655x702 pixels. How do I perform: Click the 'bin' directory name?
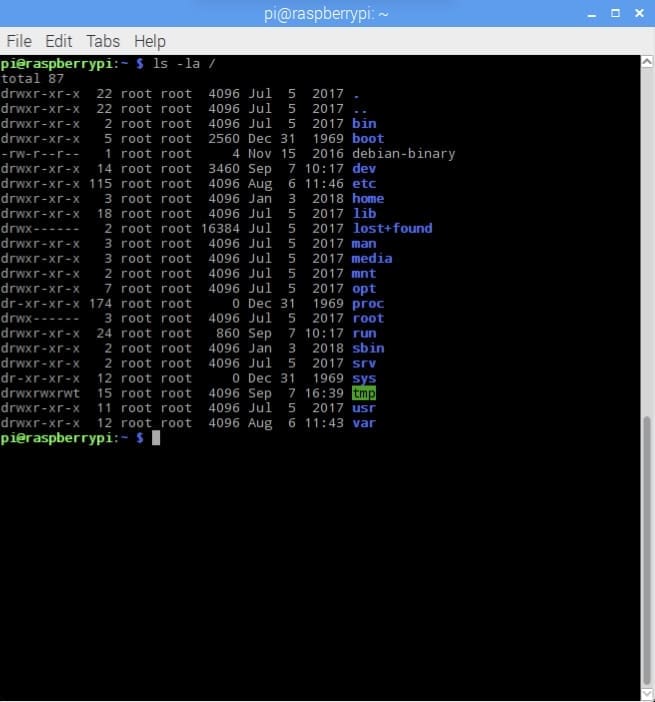point(364,124)
